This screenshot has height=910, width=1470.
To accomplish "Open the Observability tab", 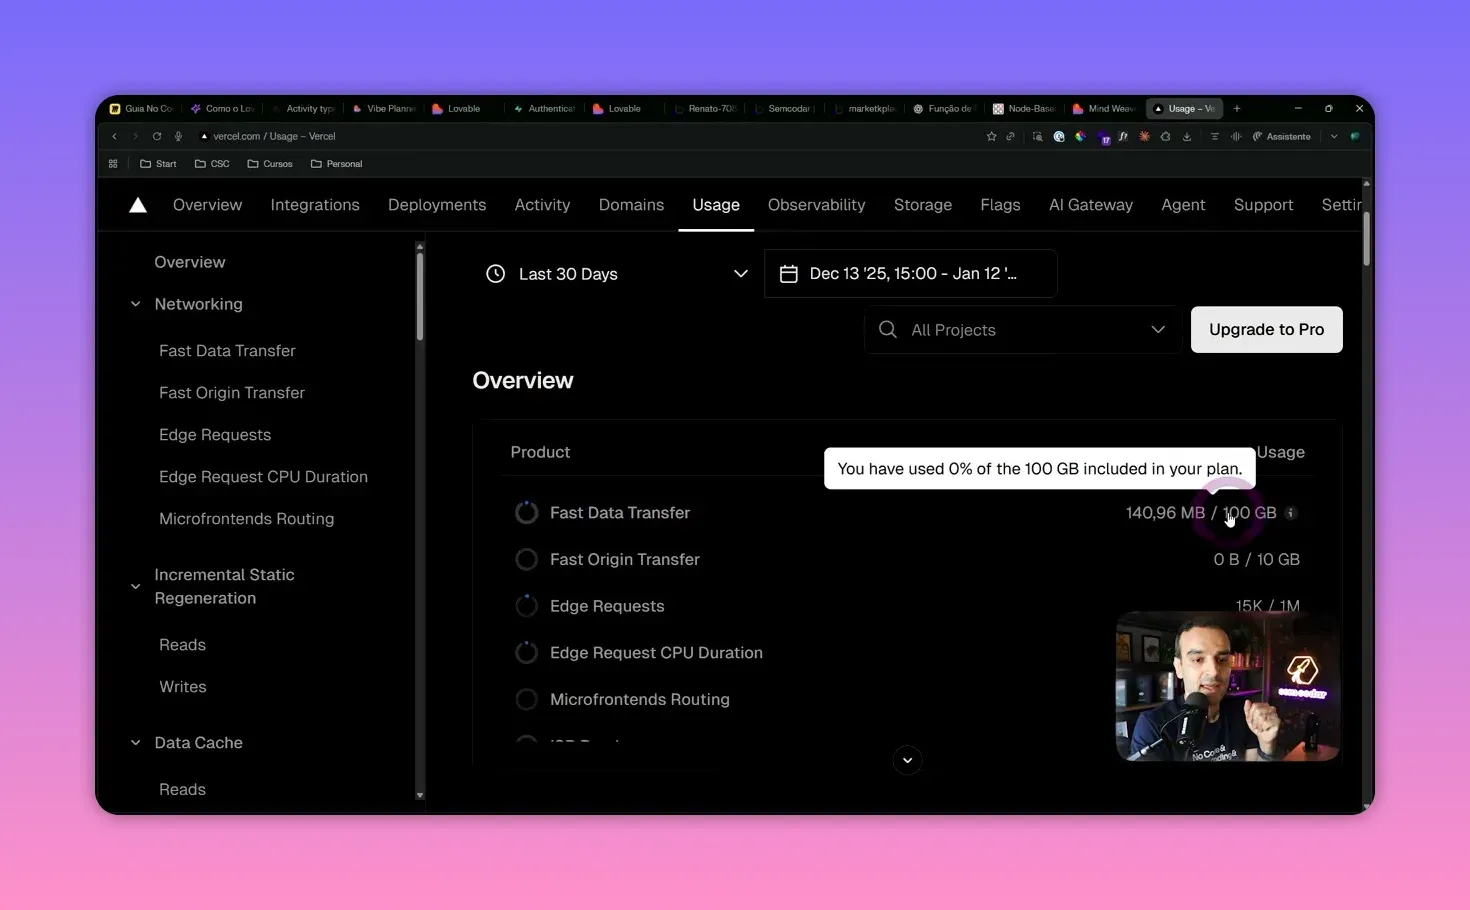I will [x=816, y=205].
